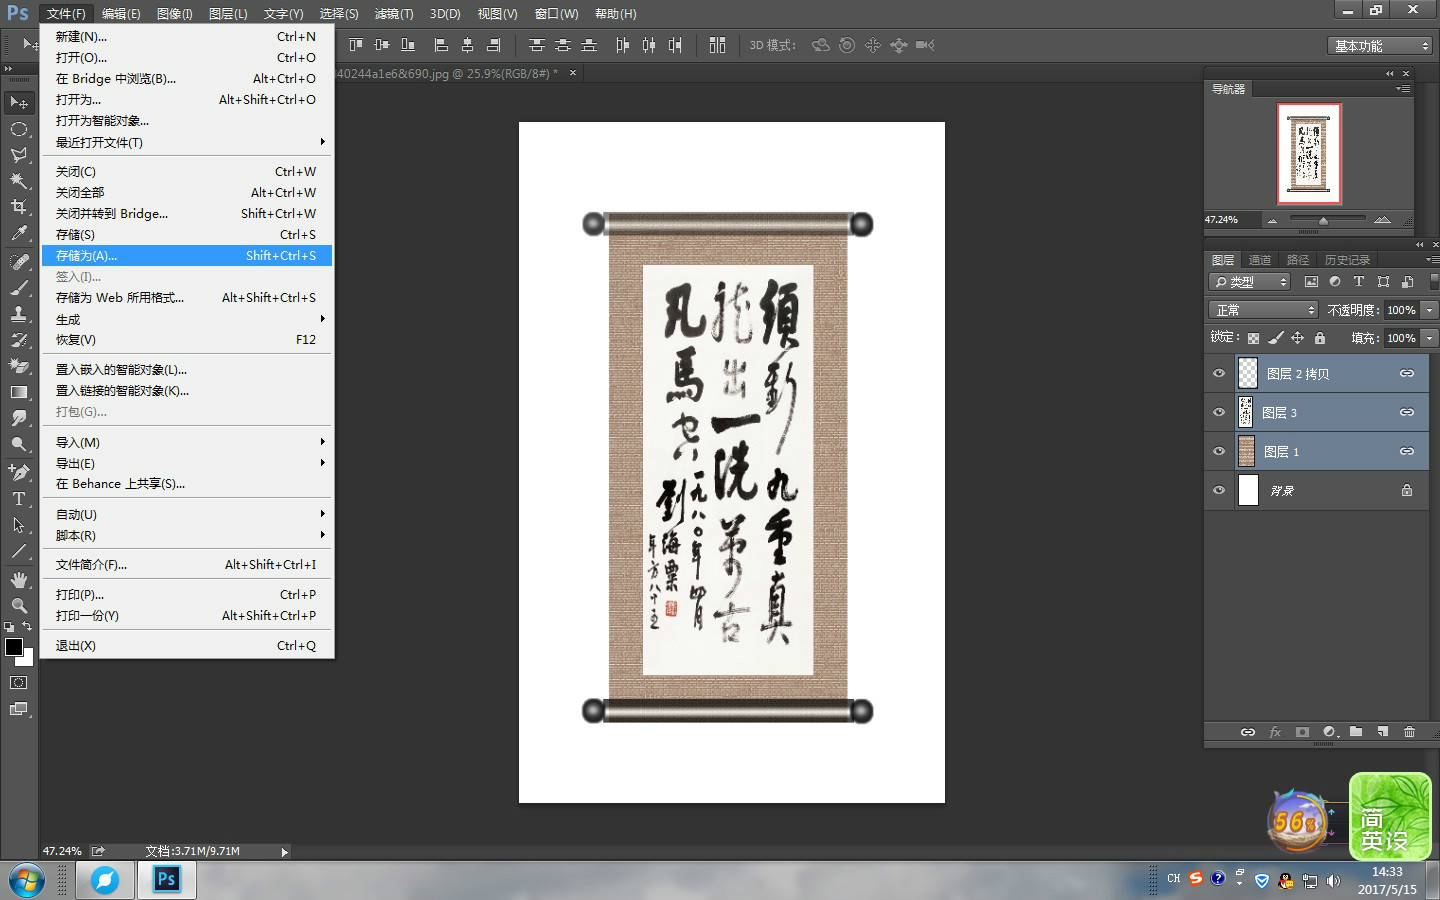The width and height of the screenshot is (1440, 900).
Task: Click the background color swatch
Action: (28, 659)
